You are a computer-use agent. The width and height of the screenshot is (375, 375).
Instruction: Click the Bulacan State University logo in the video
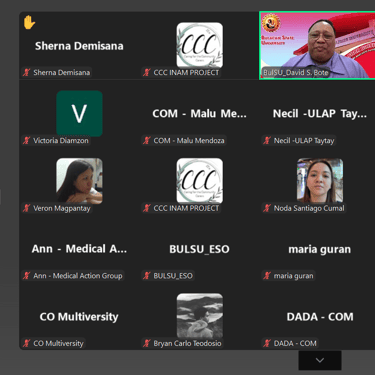(x=271, y=23)
